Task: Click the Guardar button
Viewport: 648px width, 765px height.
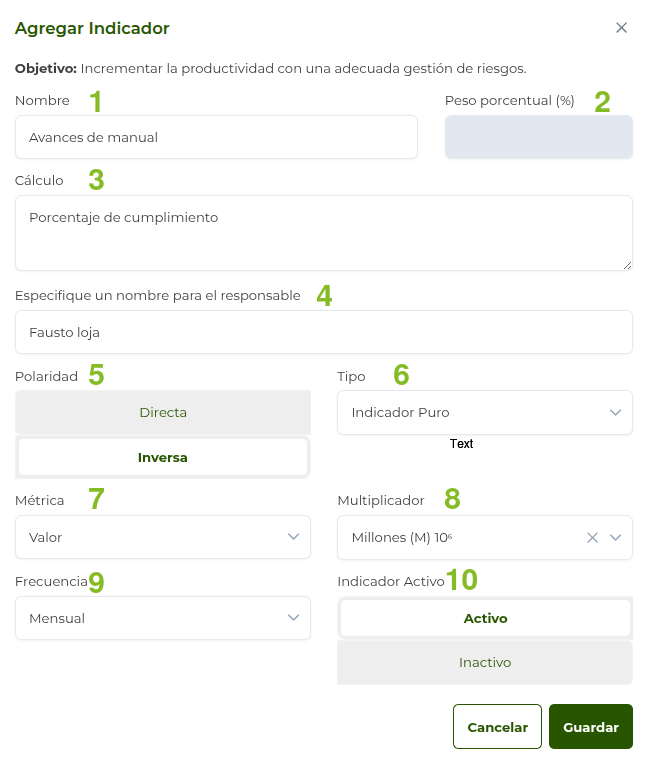Action: coord(590,727)
